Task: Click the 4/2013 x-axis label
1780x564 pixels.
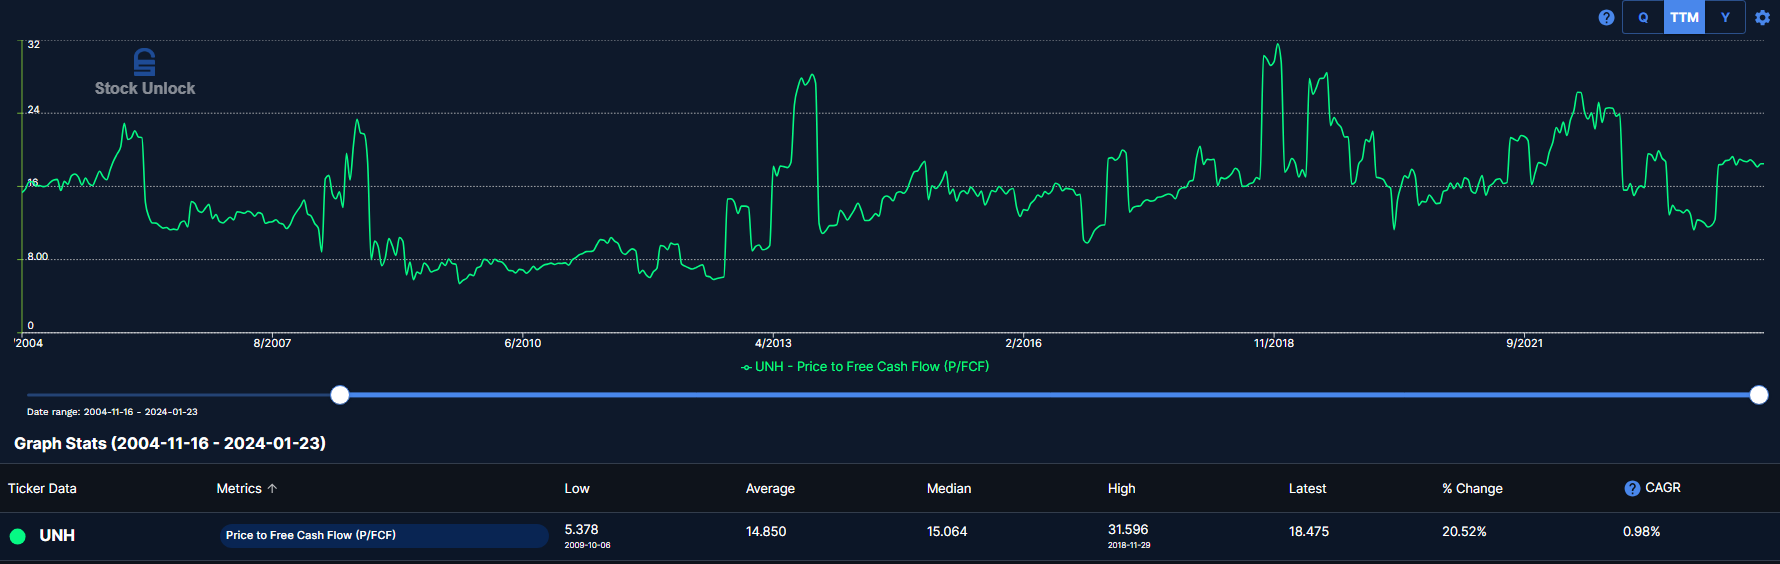Action: point(773,343)
